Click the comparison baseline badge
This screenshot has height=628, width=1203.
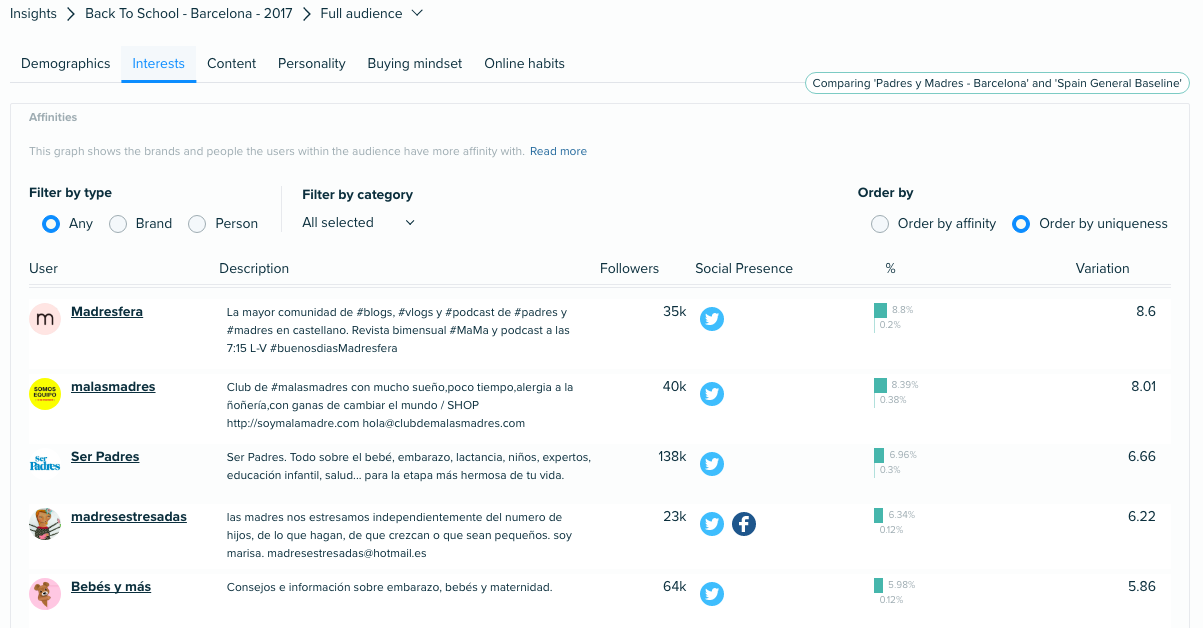[x=997, y=84]
